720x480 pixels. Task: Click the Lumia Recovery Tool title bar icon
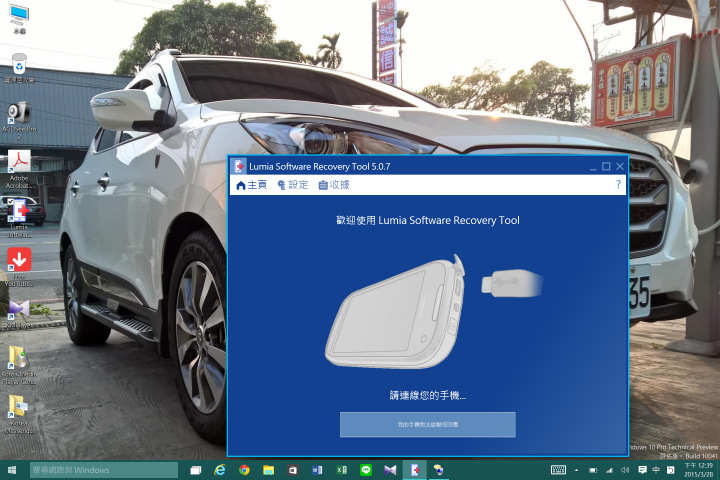pyautogui.click(x=238, y=166)
